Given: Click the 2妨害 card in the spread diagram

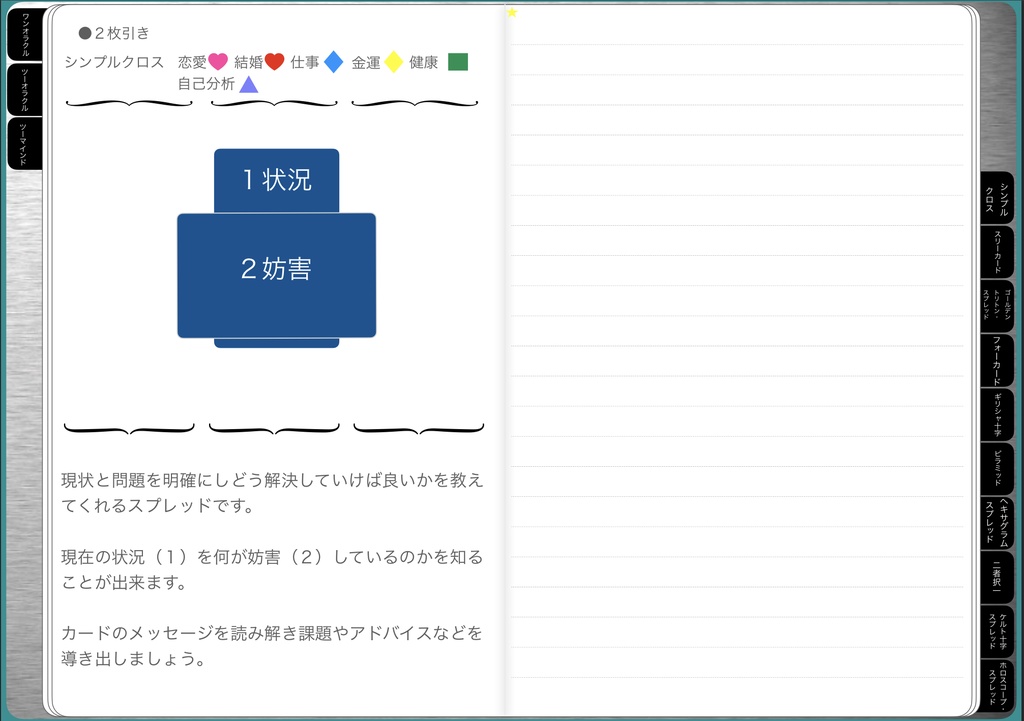Looking at the screenshot, I should coord(276,267).
